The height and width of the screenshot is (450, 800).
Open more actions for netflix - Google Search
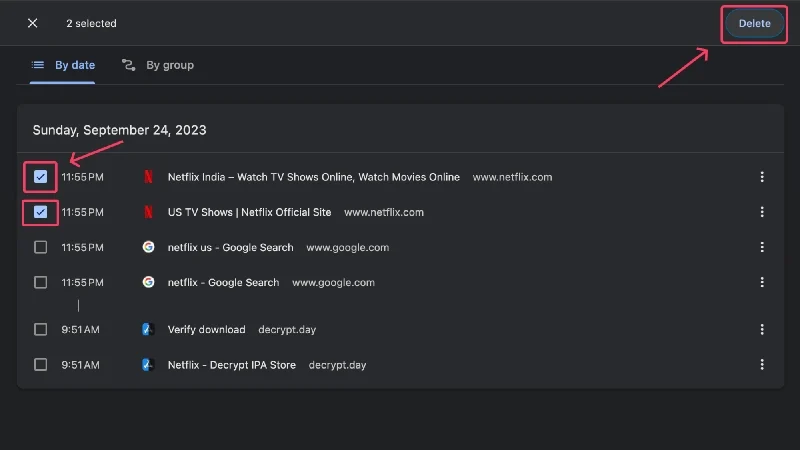762,282
